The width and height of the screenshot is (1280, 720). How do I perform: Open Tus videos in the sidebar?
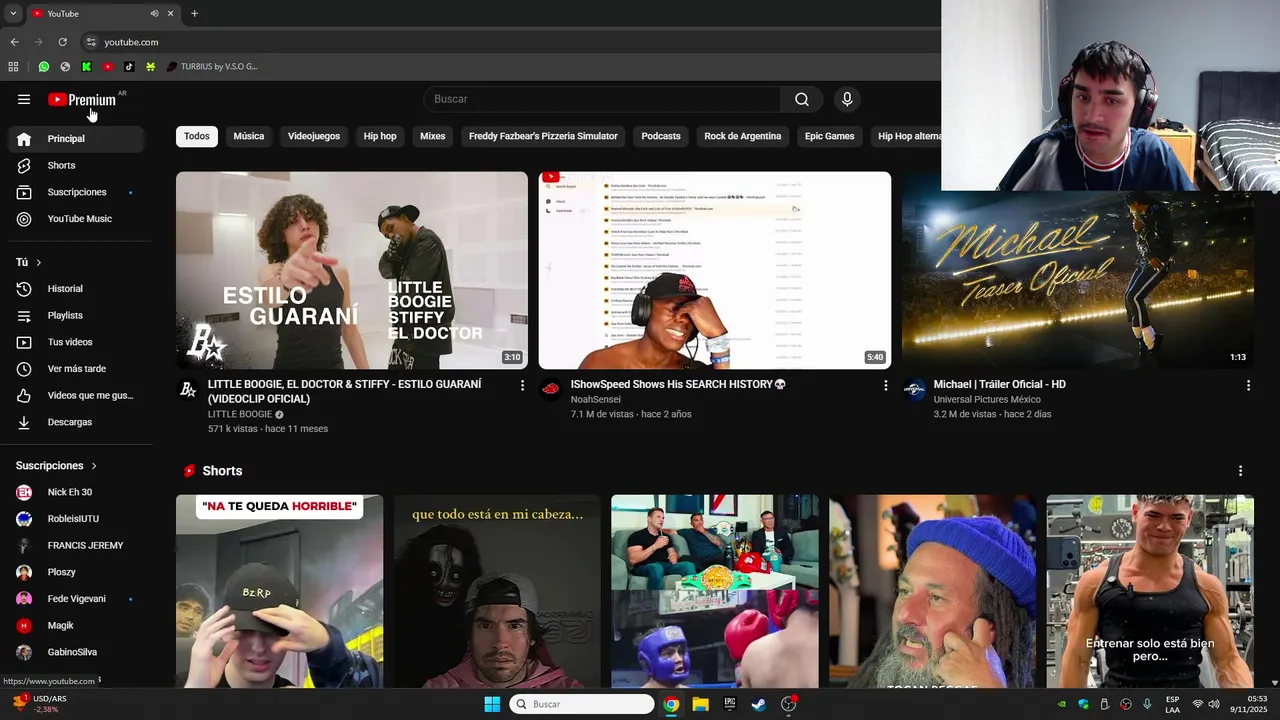click(x=76, y=342)
